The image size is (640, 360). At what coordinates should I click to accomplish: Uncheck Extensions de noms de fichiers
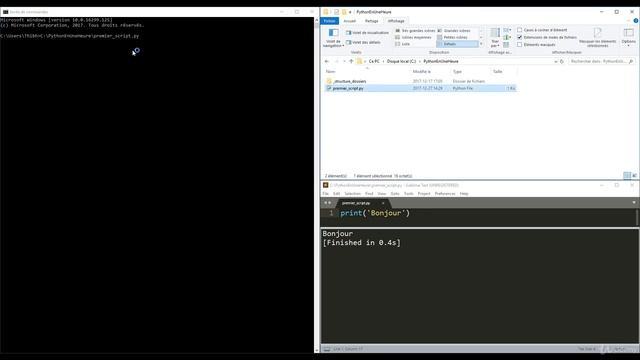(x=520, y=37)
